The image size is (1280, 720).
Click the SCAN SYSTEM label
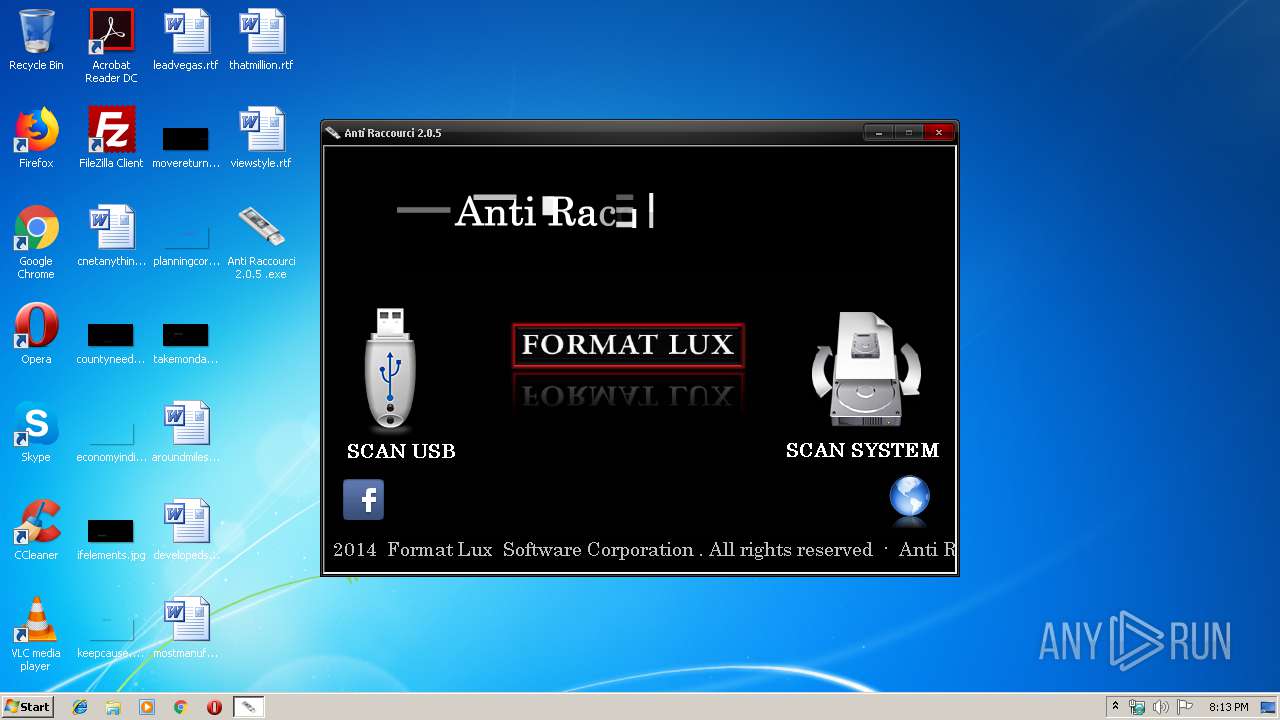point(862,450)
